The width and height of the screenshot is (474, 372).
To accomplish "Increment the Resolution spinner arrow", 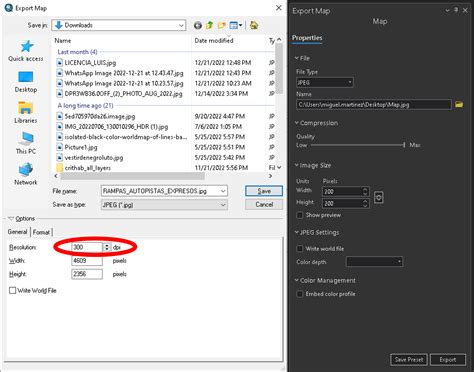I will 107,245.
